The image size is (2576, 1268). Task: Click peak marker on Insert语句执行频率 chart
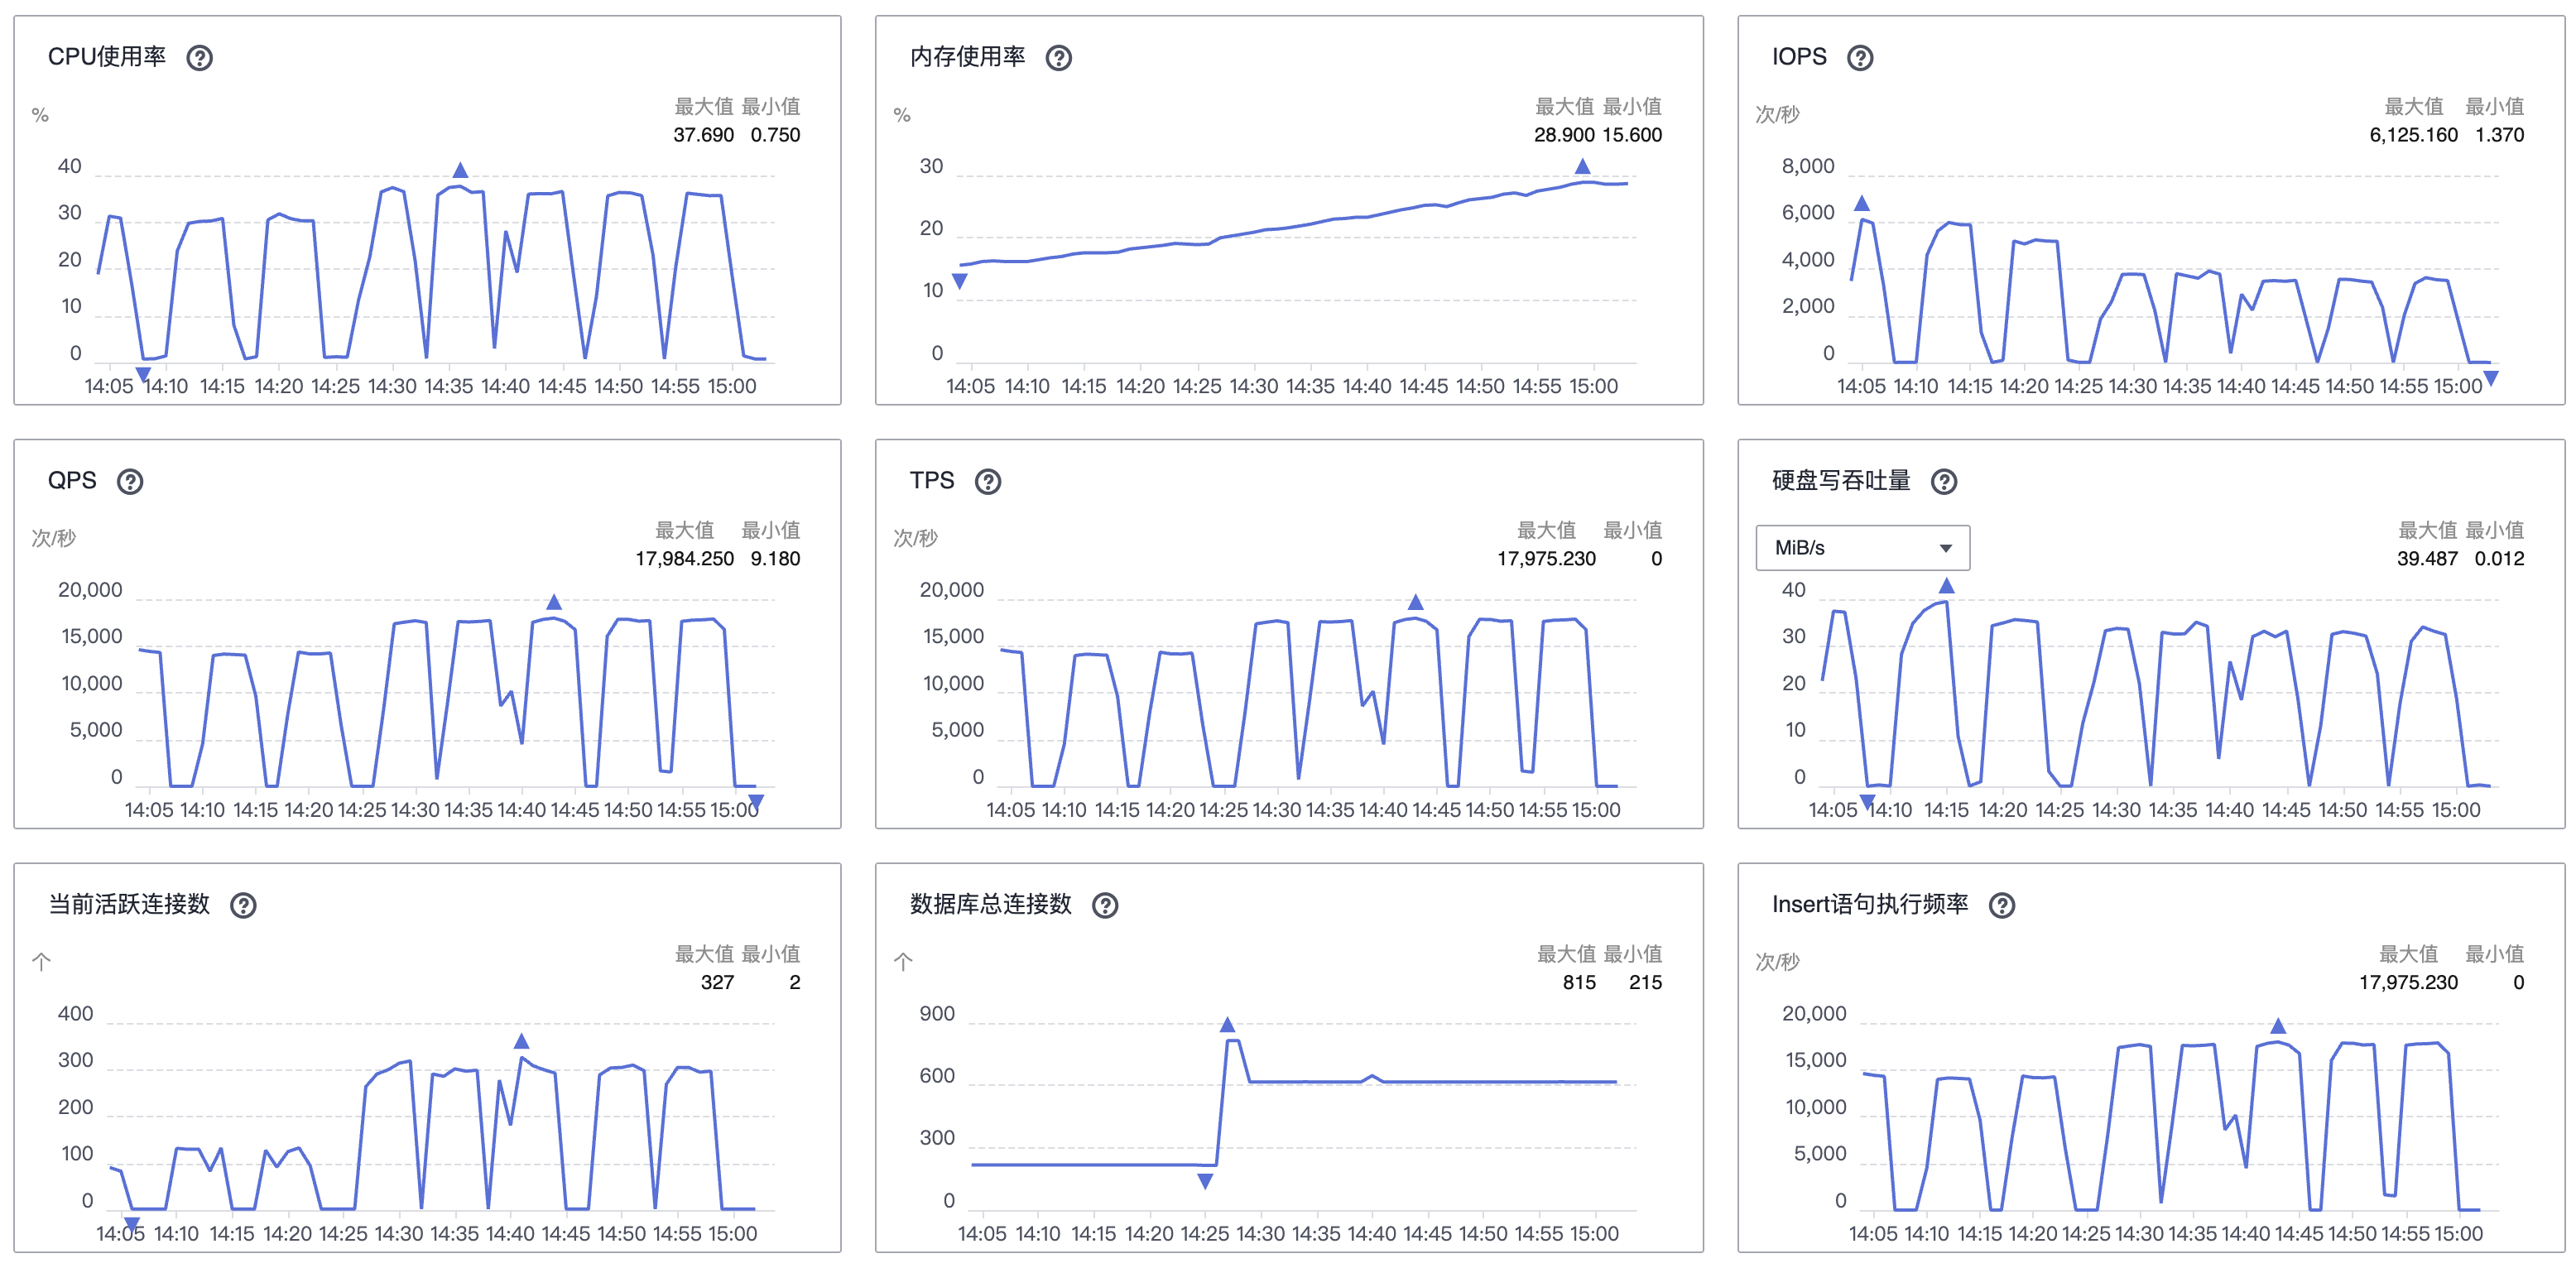click(2277, 1026)
